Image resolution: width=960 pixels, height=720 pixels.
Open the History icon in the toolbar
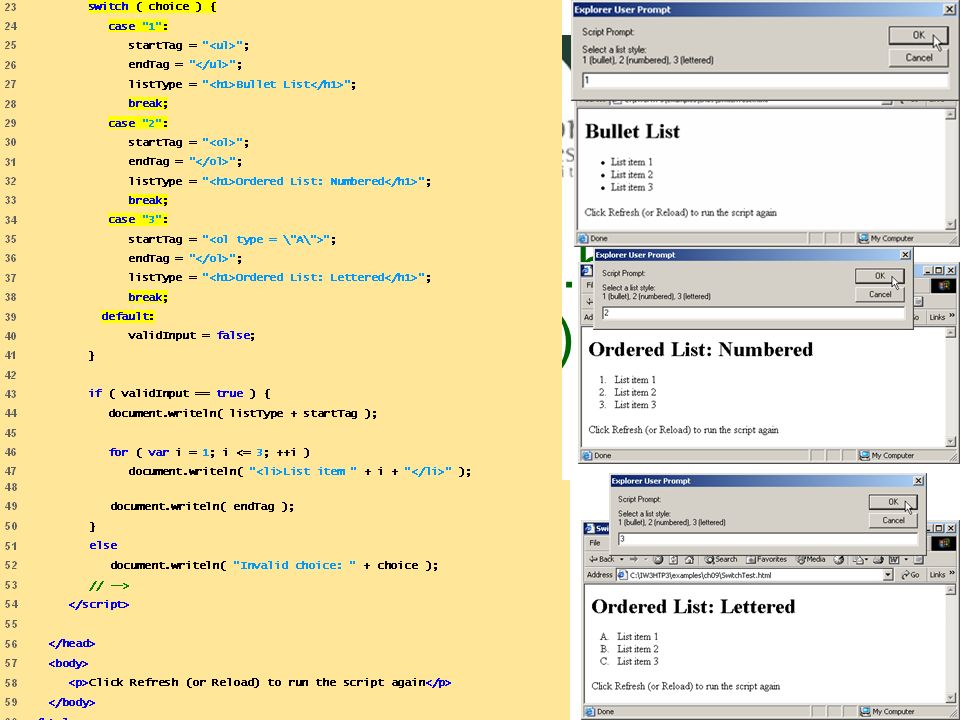coord(838,559)
